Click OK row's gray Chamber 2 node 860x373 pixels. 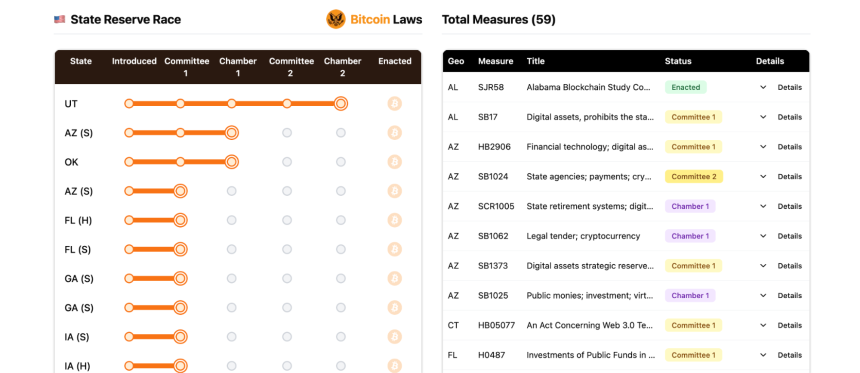click(x=341, y=162)
